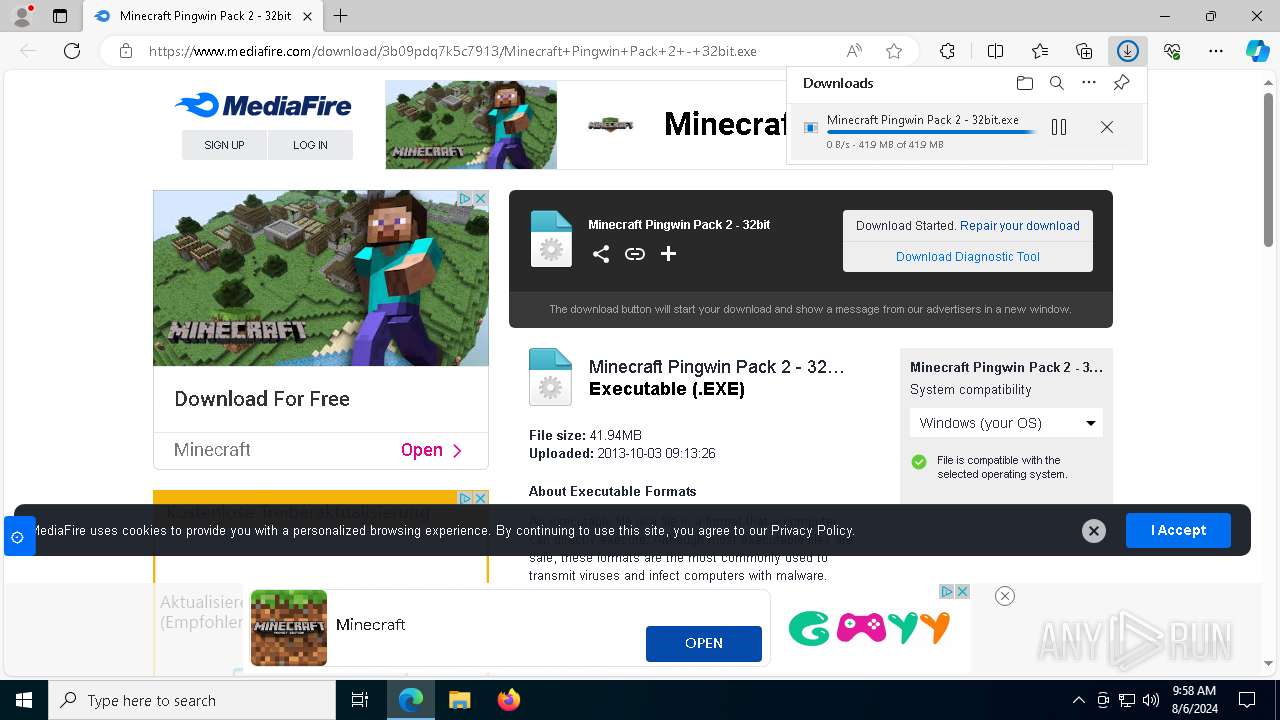Screen dimensions: 1280x720
Task: Search downloads with magnifier icon
Action: tap(1057, 83)
